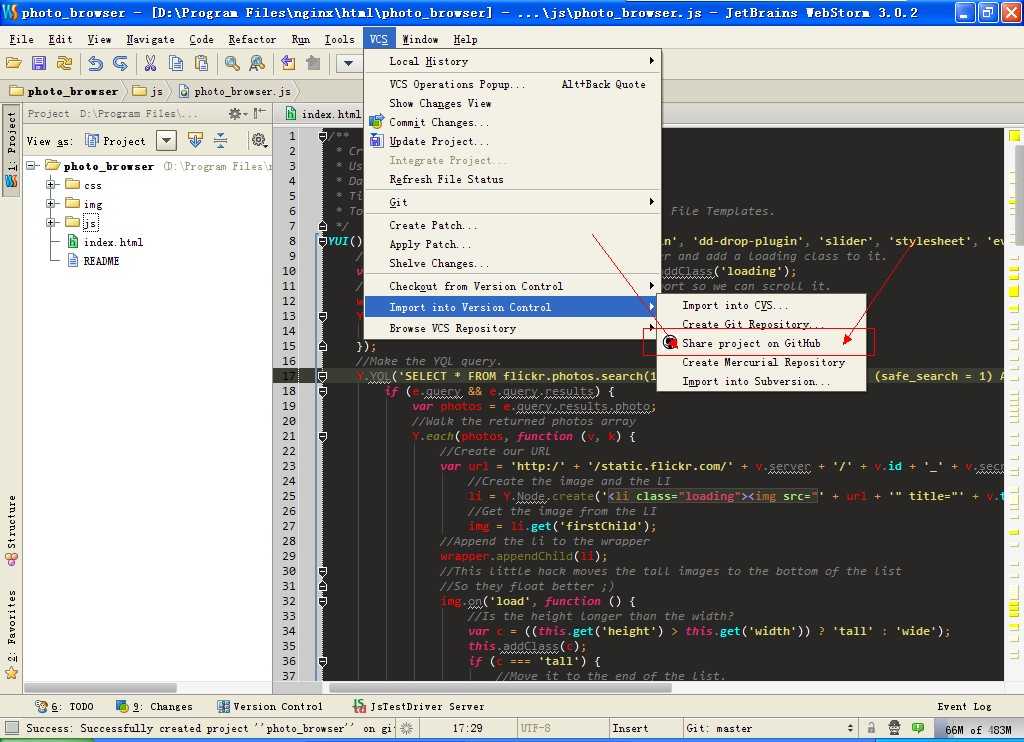The image size is (1024, 742).
Task: Collapse the photo_browser root node
Action: tap(31, 166)
